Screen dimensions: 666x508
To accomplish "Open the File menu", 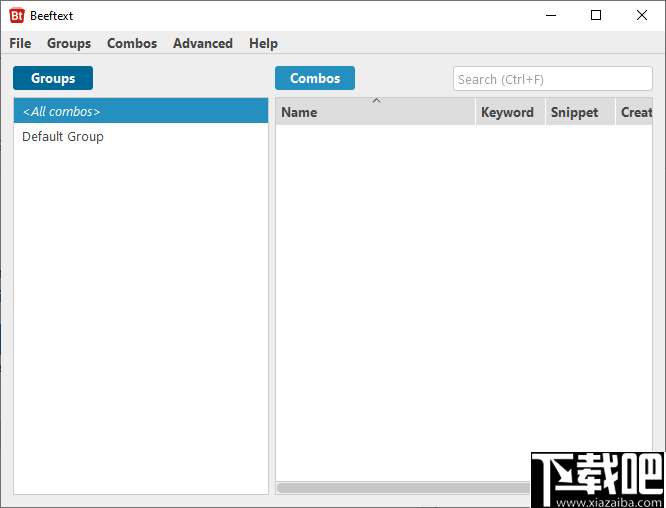I will point(20,43).
